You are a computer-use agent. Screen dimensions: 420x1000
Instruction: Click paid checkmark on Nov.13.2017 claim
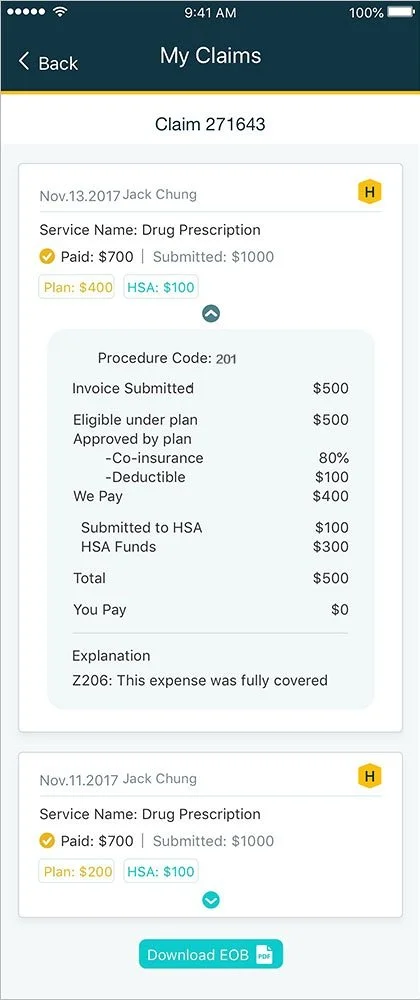click(x=47, y=257)
